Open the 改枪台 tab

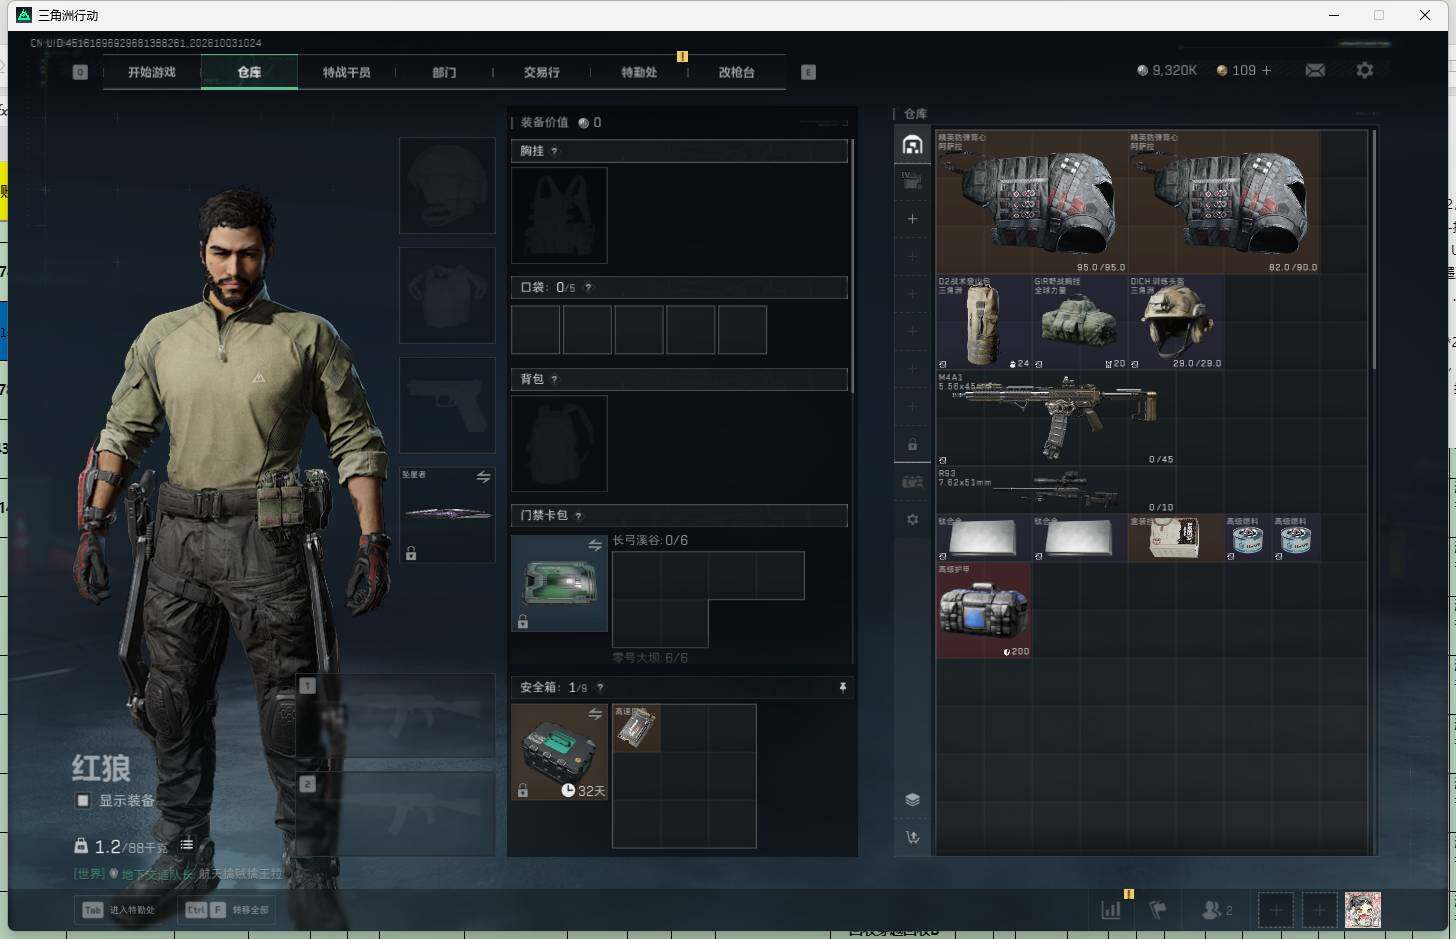tap(736, 72)
